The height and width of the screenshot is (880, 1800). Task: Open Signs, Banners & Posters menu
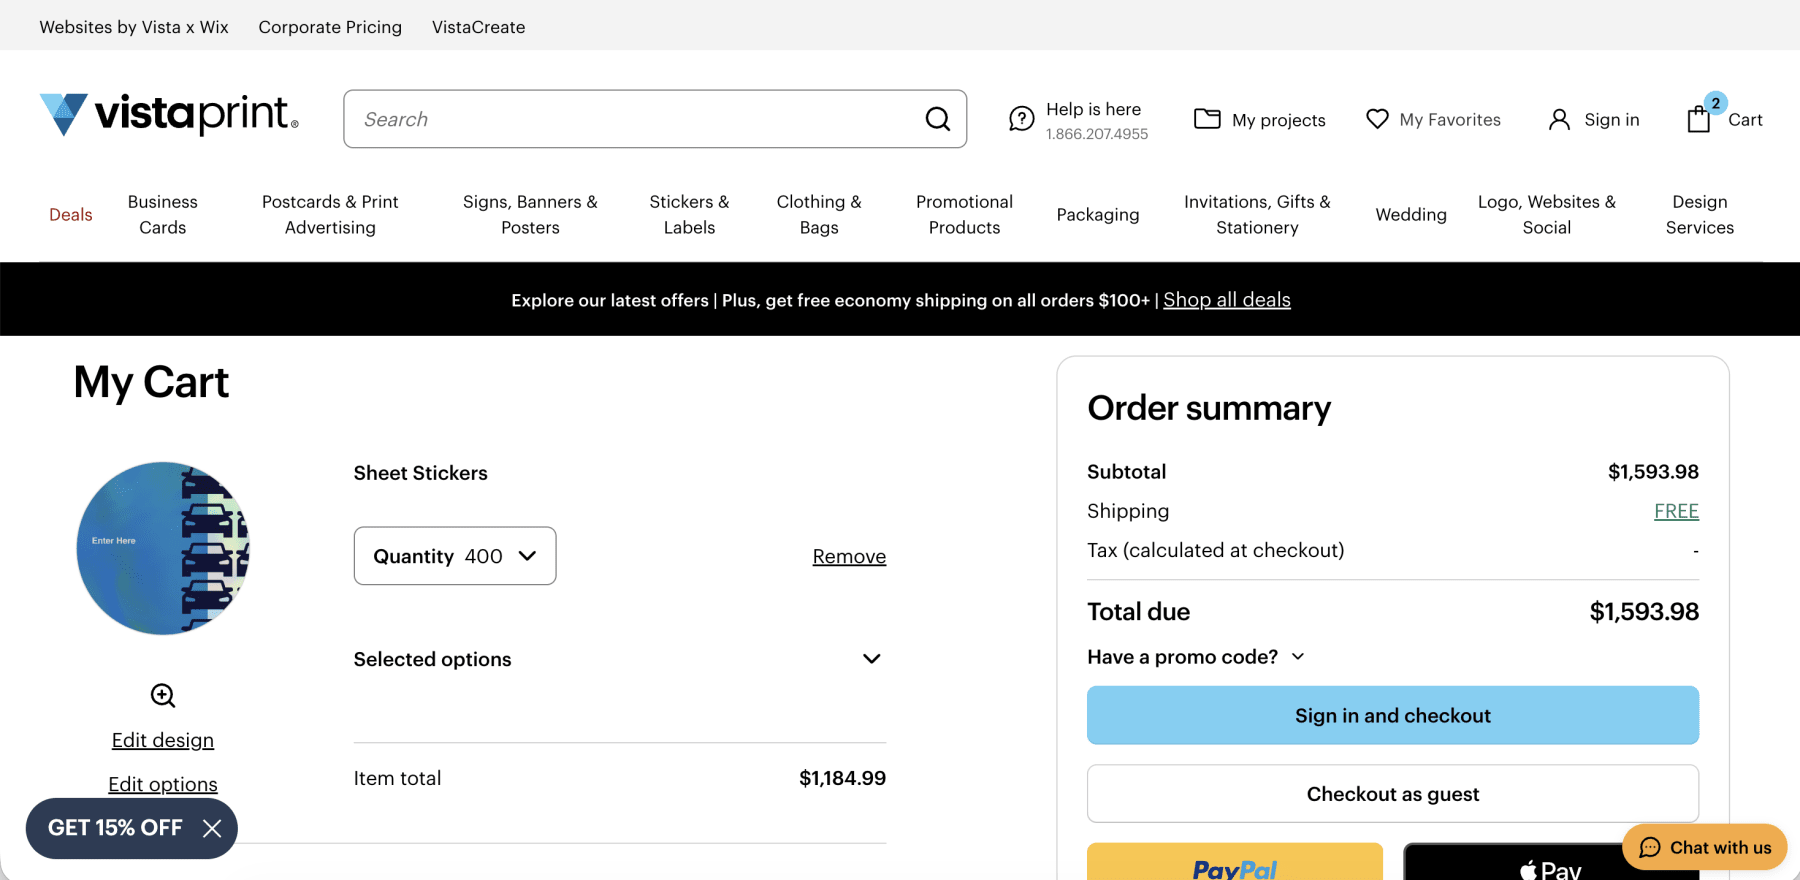point(530,214)
